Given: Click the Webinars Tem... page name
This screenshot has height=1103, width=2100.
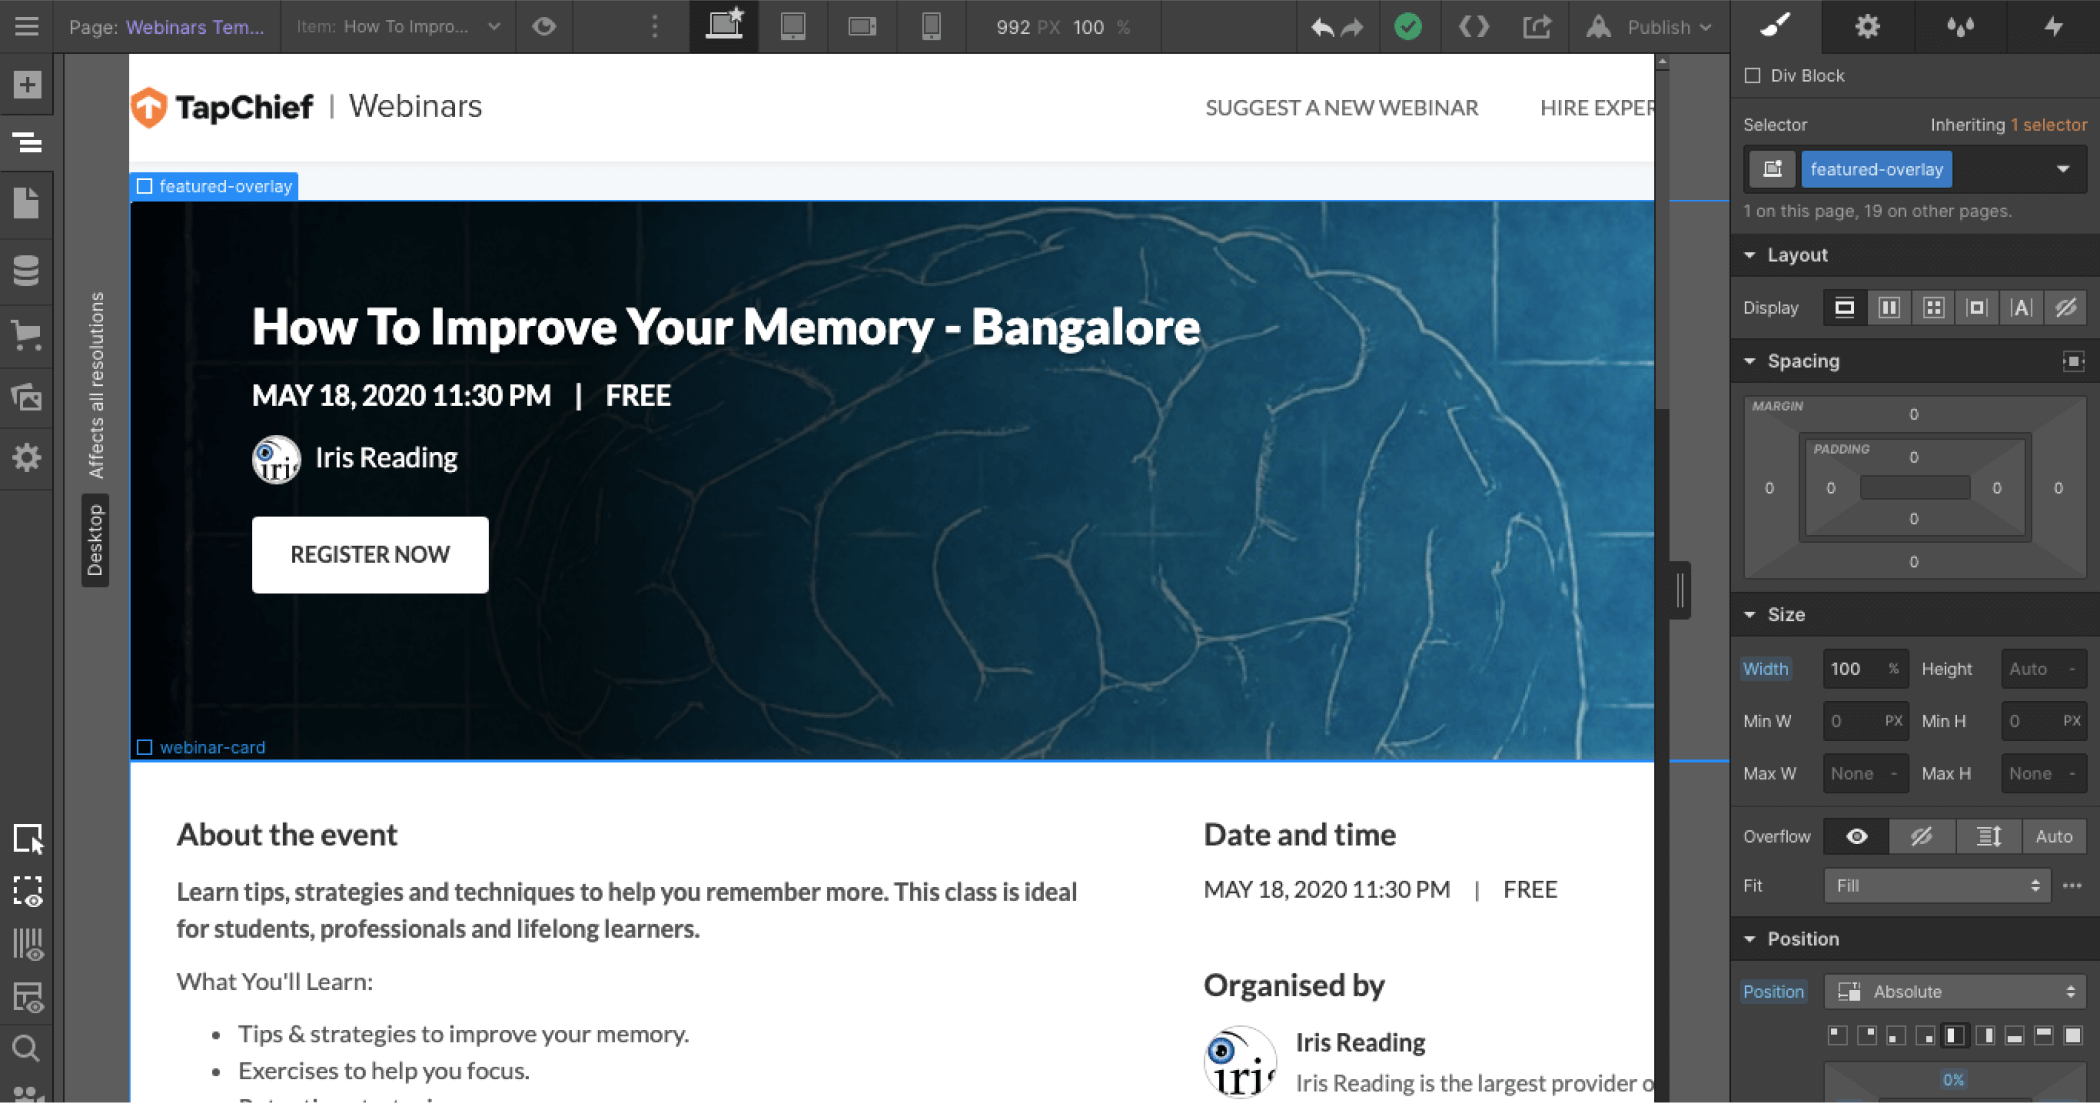Looking at the screenshot, I should (195, 27).
